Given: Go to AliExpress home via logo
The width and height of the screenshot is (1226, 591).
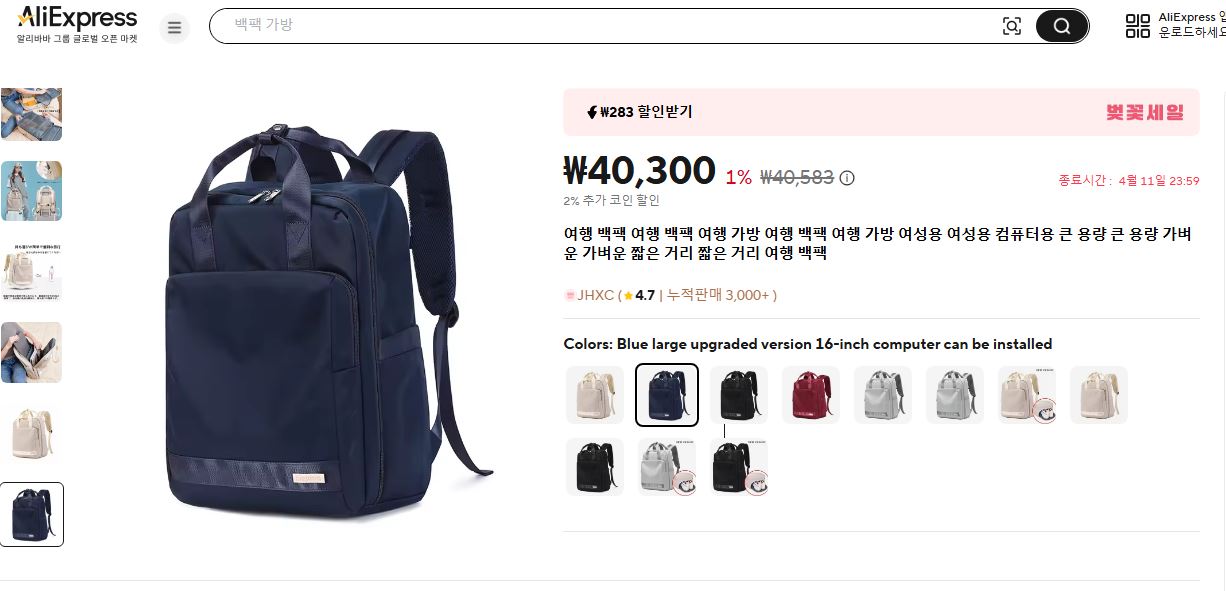Looking at the screenshot, I should pos(77,18).
